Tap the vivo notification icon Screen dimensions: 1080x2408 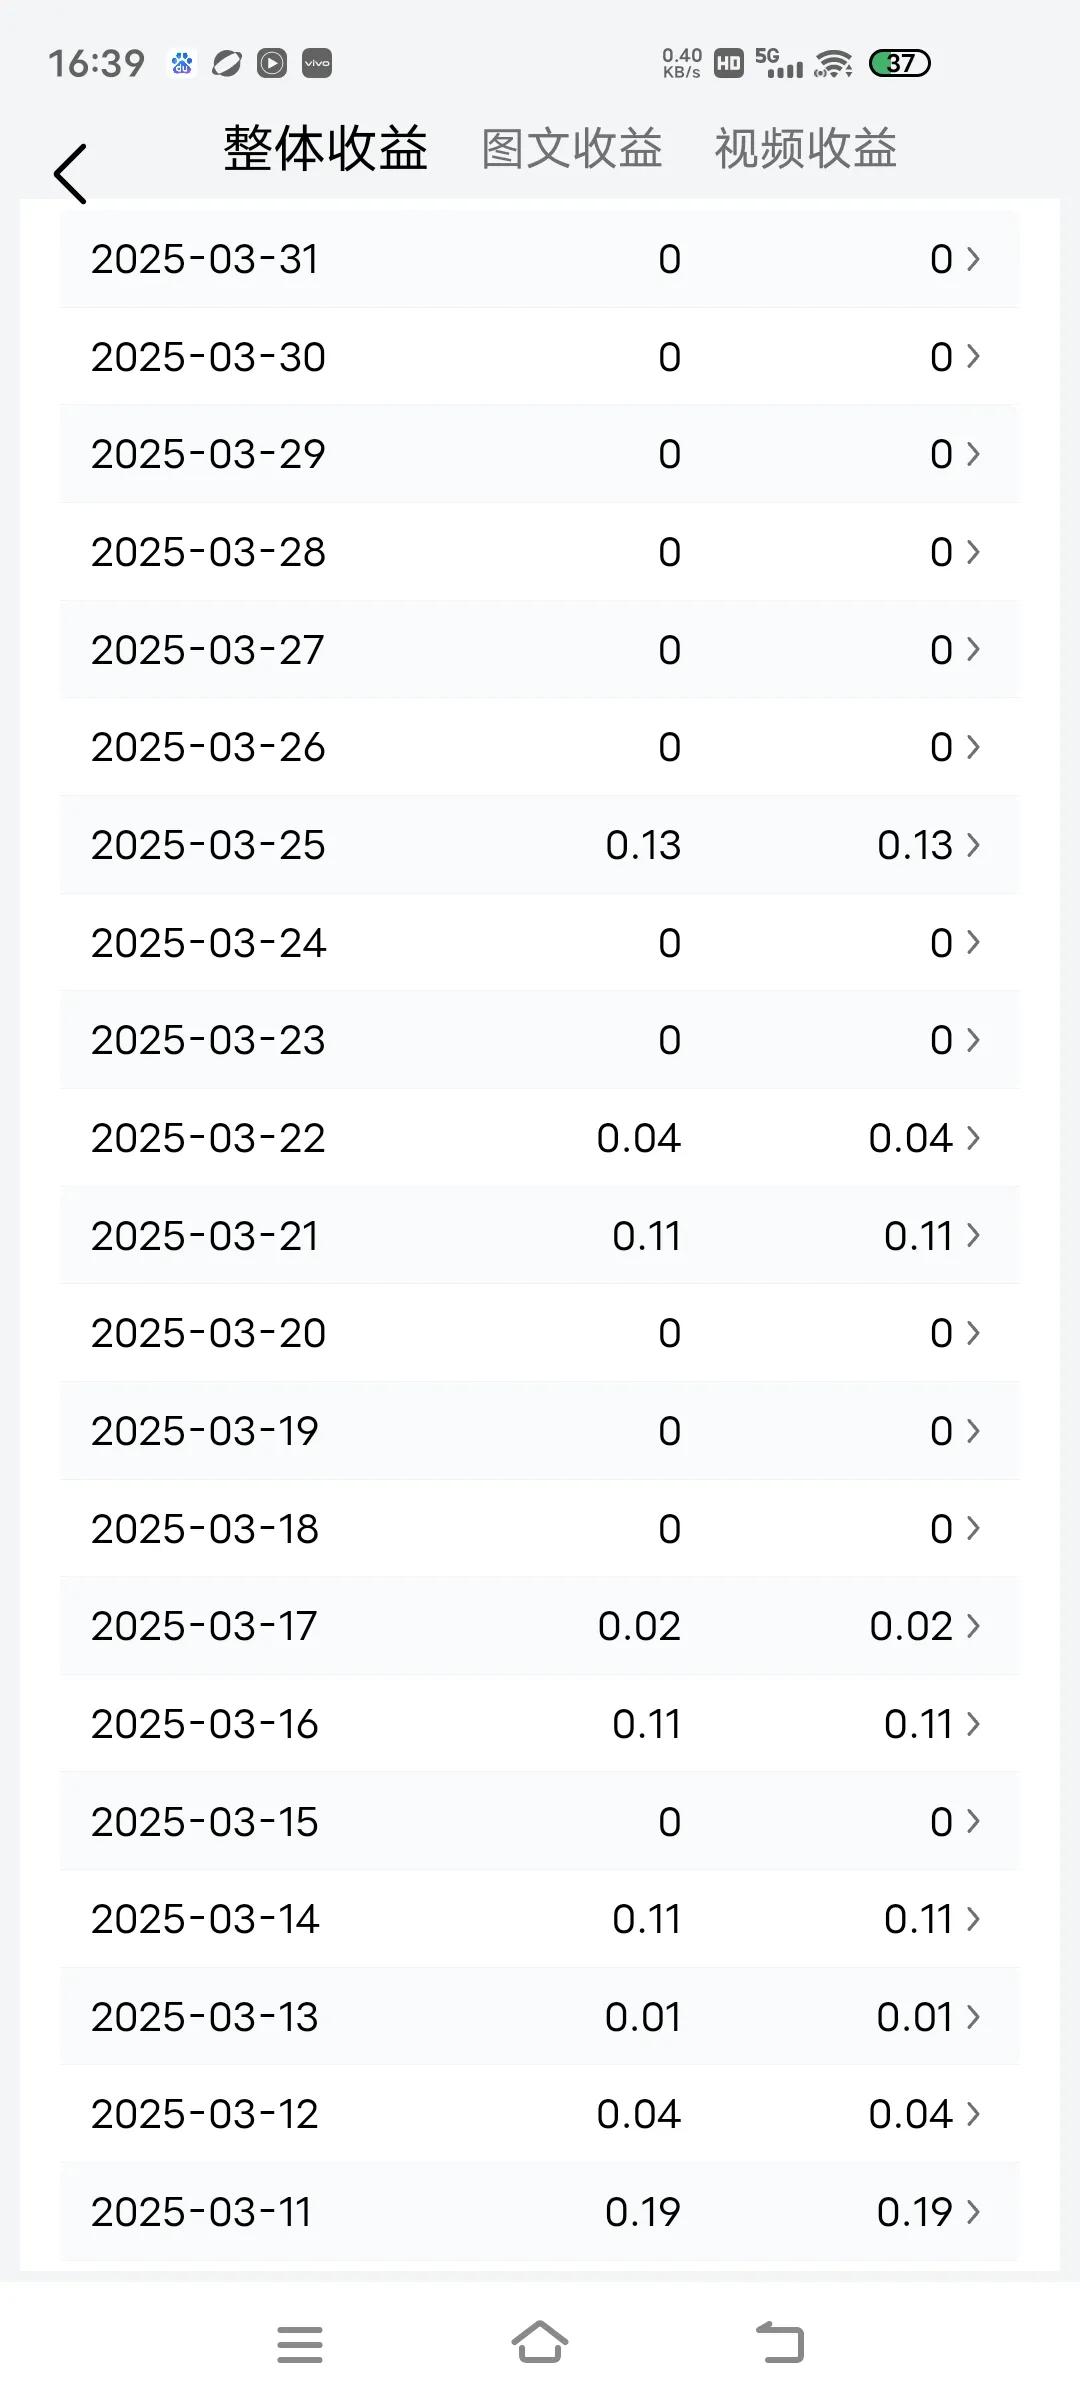coord(317,63)
